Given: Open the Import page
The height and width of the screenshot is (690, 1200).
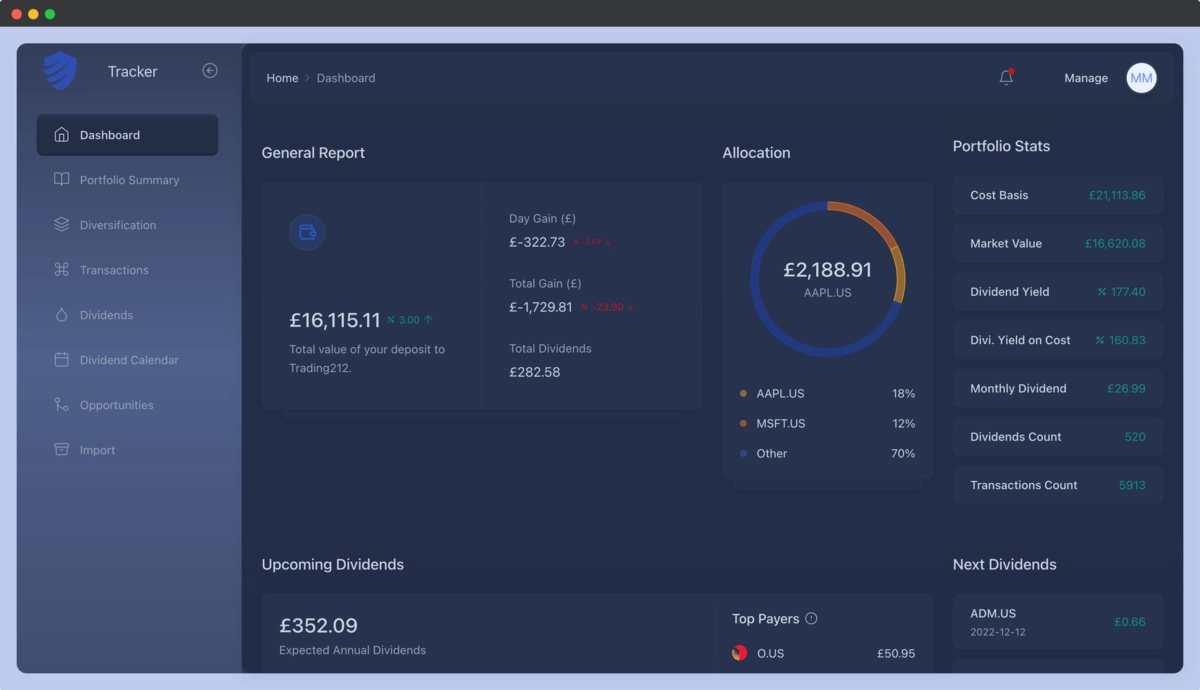Looking at the screenshot, I should pos(97,450).
